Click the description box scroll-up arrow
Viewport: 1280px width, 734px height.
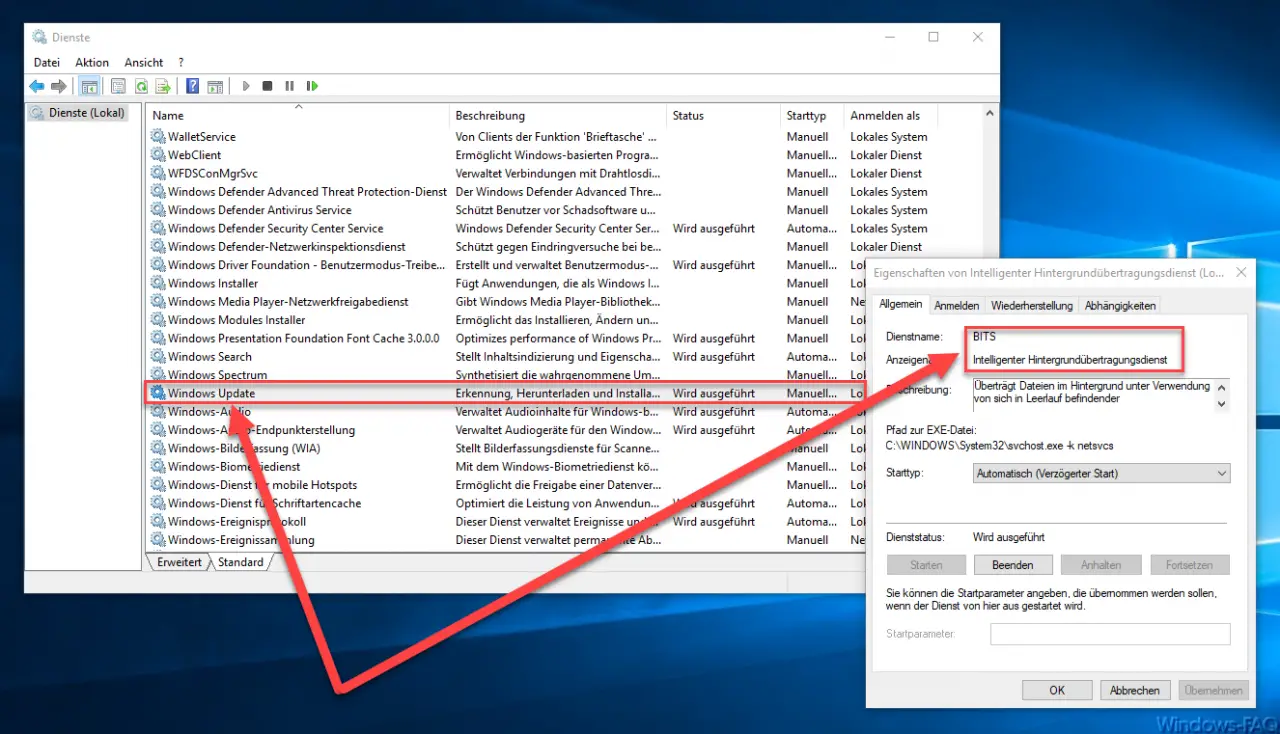click(x=1221, y=386)
